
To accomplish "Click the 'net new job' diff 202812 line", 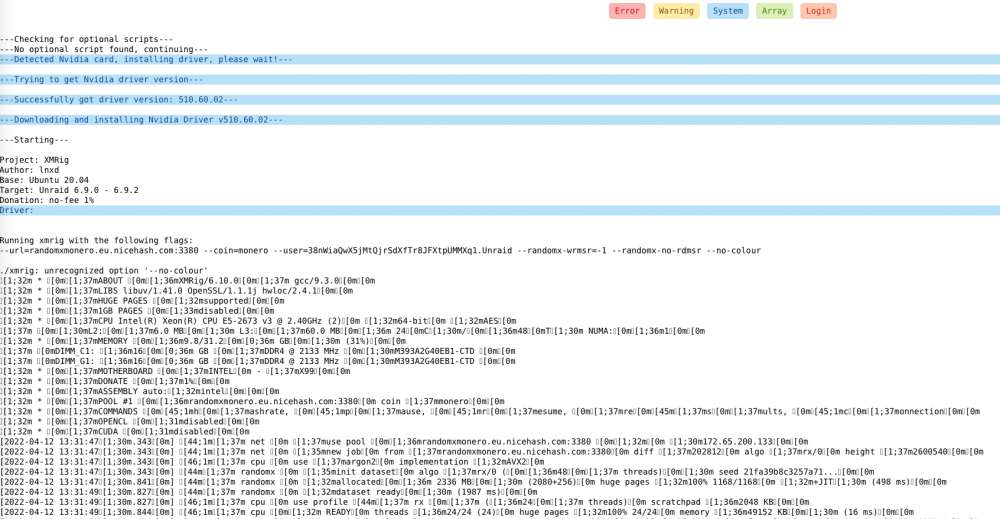I will 492,452.
